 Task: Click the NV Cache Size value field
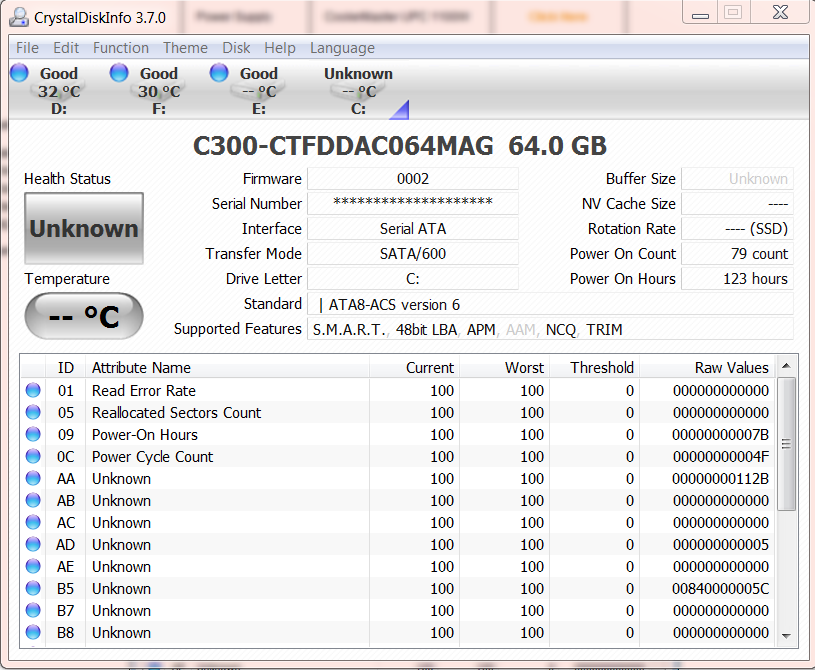[x=738, y=204]
